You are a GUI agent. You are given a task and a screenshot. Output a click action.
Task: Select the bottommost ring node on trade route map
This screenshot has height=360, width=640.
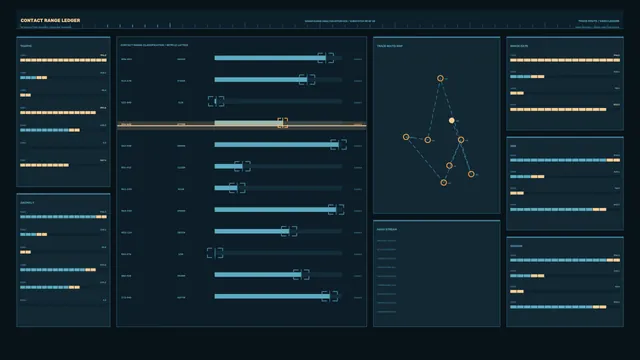click(x=444, y=182)
